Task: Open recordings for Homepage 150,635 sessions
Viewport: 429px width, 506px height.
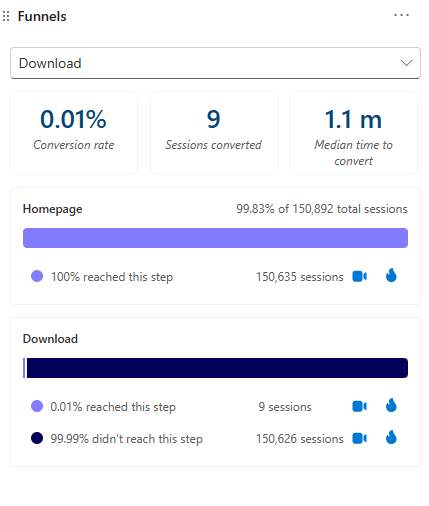Action: pos(360,276)
